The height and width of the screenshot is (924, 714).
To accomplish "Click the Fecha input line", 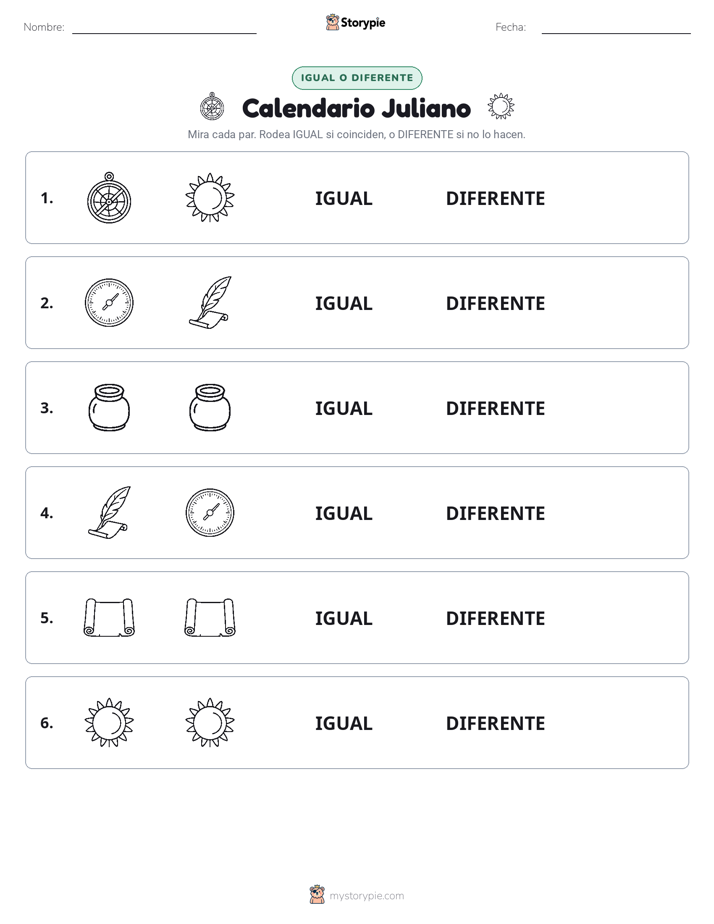I will pos(616,28).
